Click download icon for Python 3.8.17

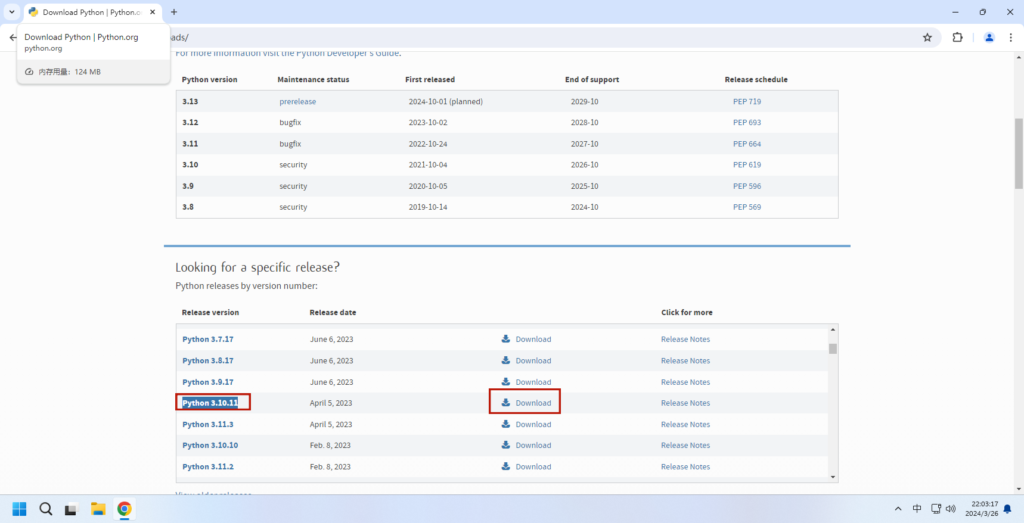pos(505,360)
